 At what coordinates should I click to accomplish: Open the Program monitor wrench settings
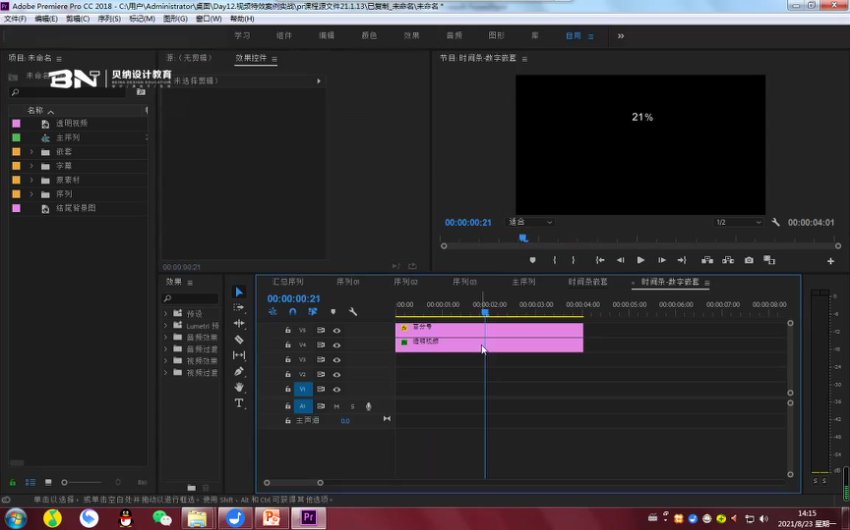tap(776, 222)
